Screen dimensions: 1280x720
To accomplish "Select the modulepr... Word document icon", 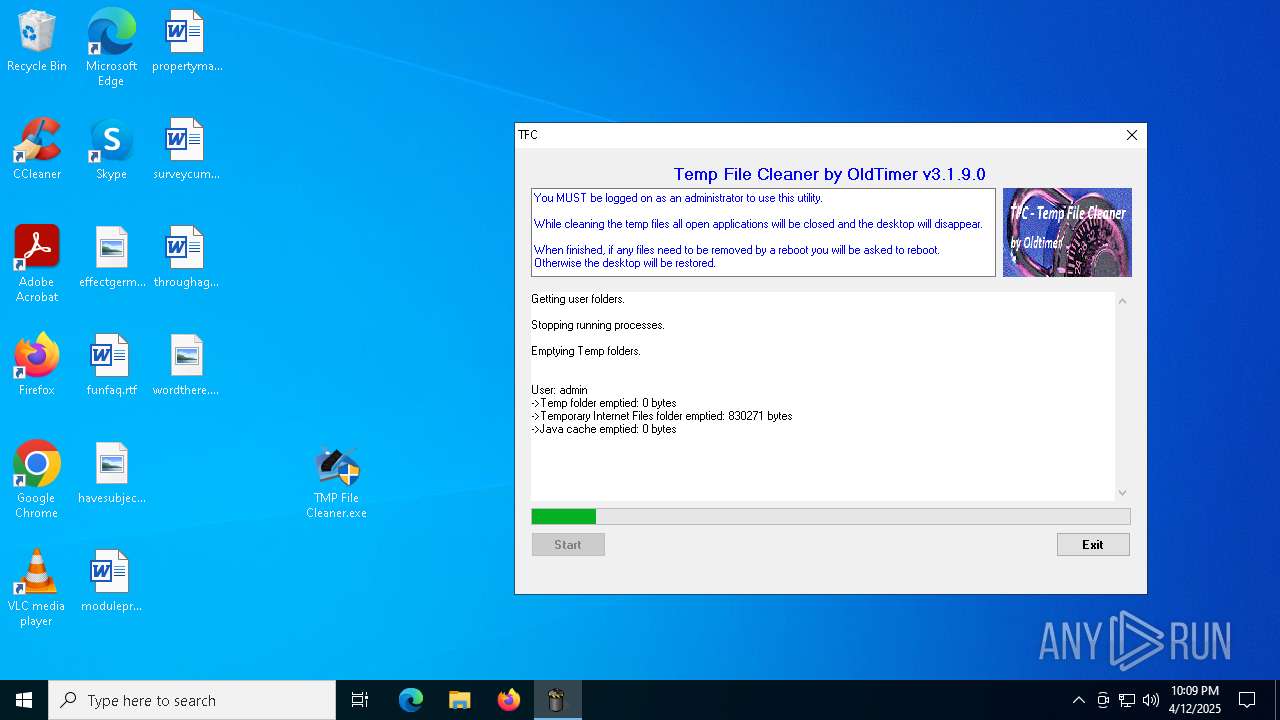I will pos(111,581).
